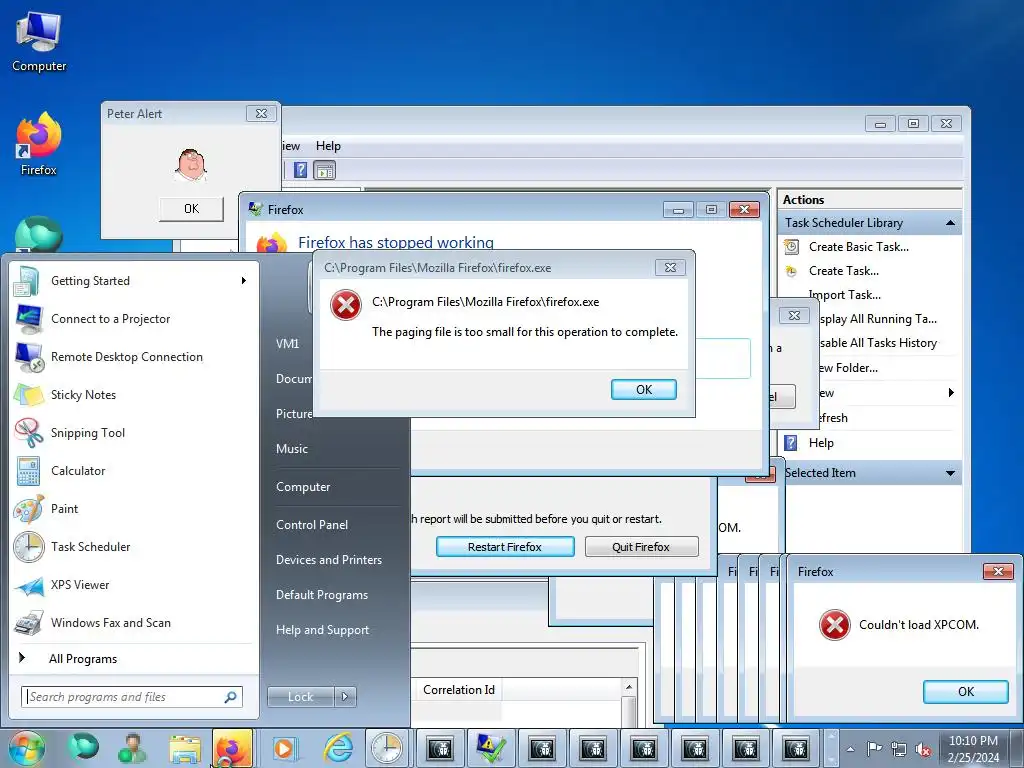1024x768 pixels.
Task: Click the Task Scheduler icon in Start menu
Action: point(29,547)
